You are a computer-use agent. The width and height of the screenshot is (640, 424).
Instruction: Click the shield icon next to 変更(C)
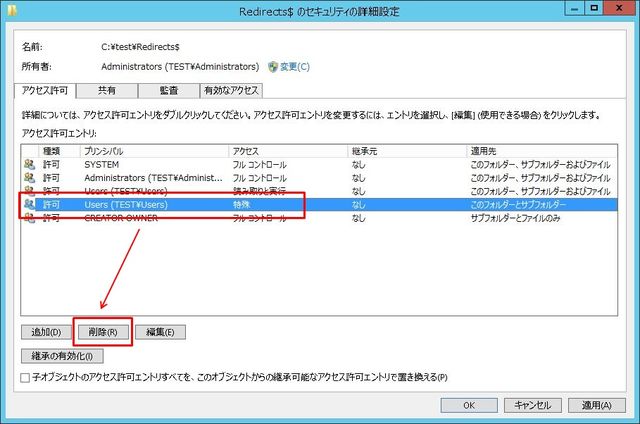tap(273, 67)
